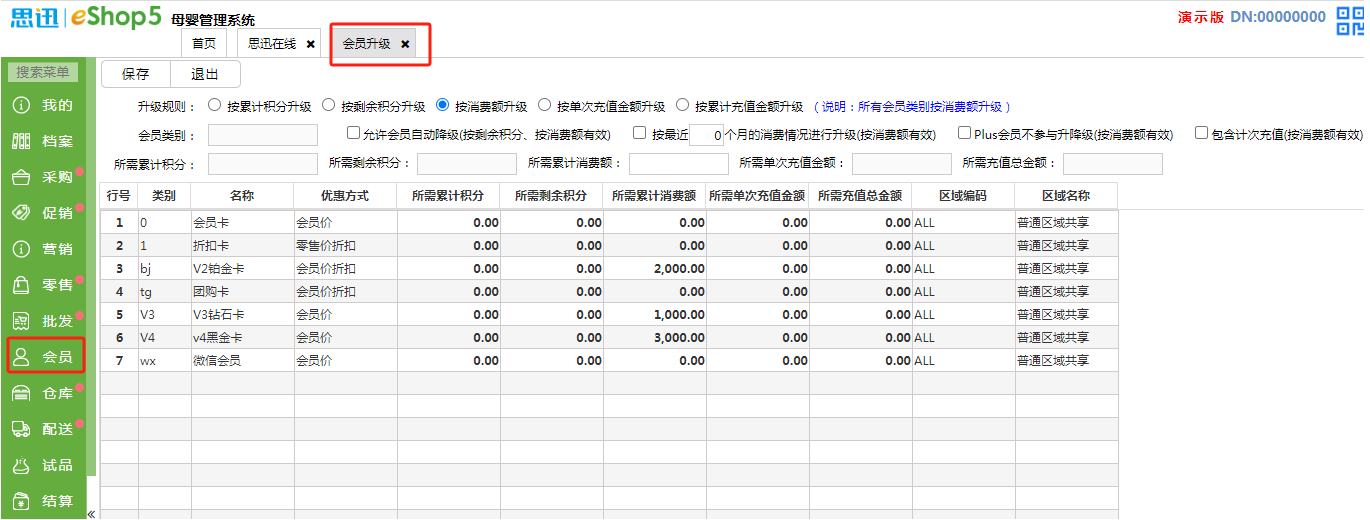
Task: Select 按累计积分升级 radio button
Action: (214, 105)
